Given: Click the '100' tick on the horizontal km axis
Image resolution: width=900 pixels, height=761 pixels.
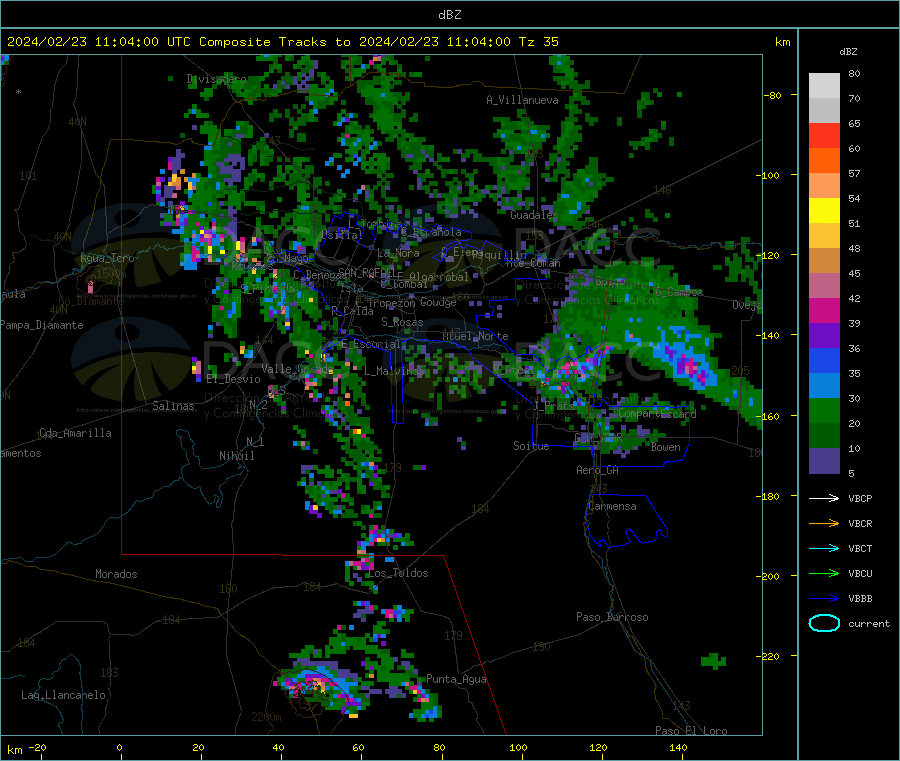Looking at the screenshot, I should (x=518, y=747).
